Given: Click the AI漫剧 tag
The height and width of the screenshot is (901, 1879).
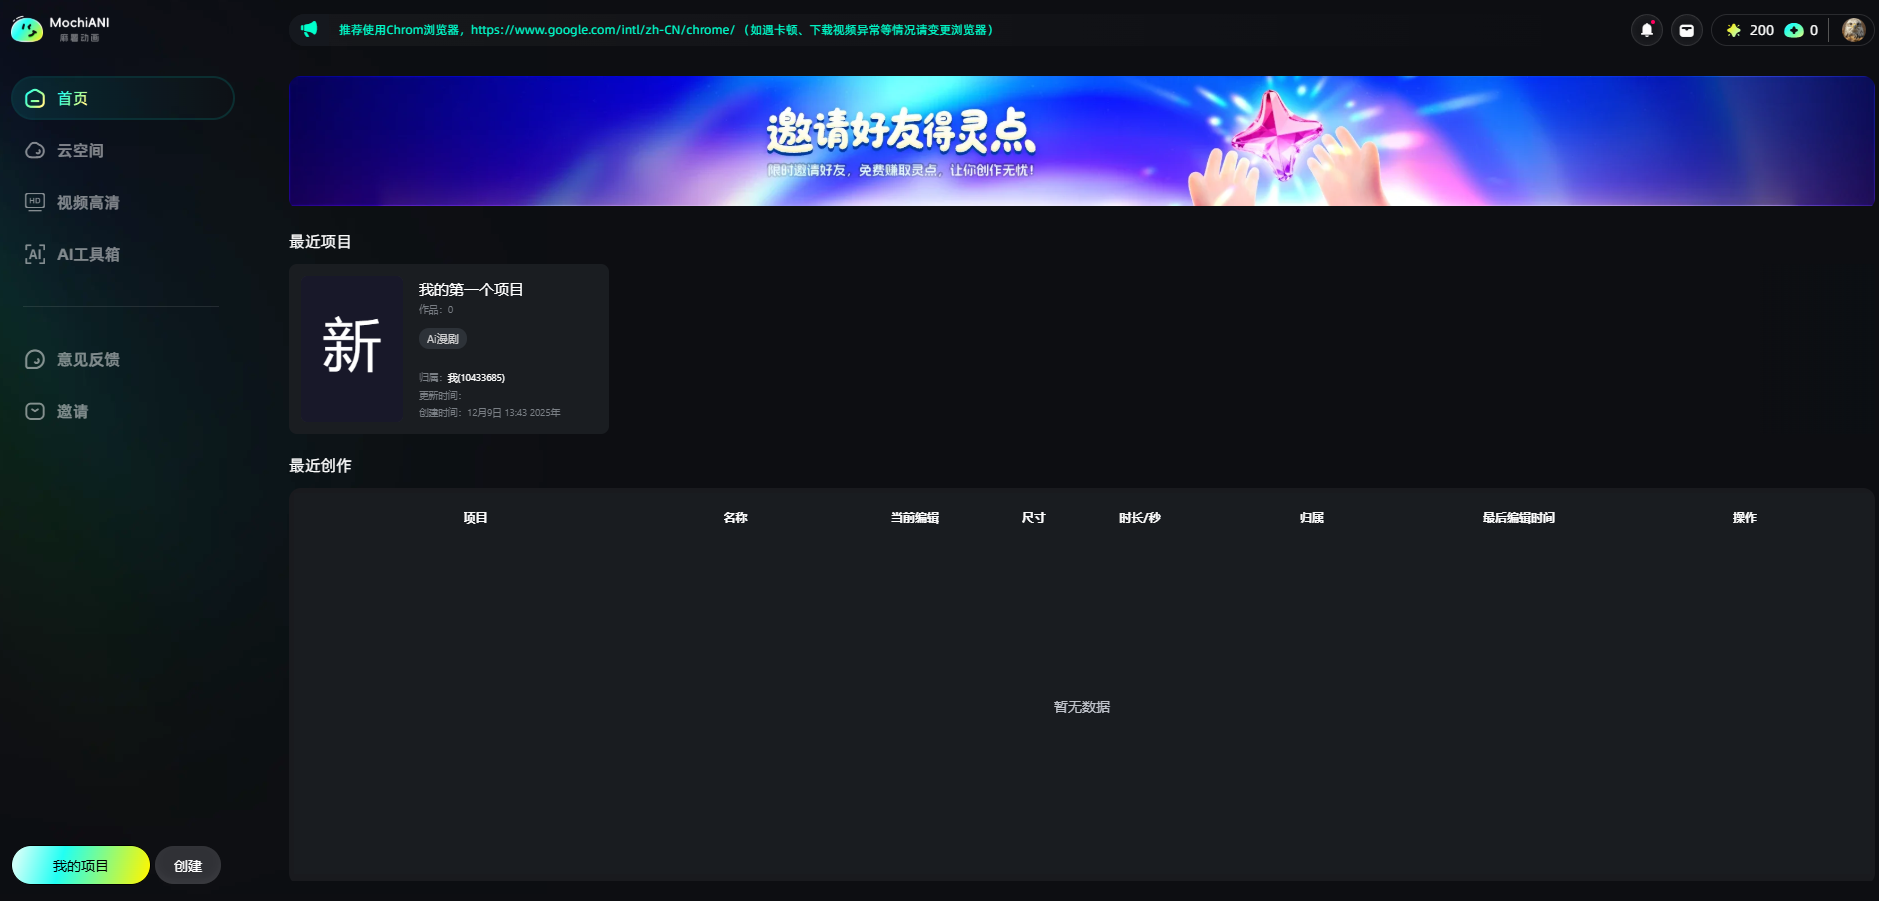Looking at the screenshot, I should (442, 339).
